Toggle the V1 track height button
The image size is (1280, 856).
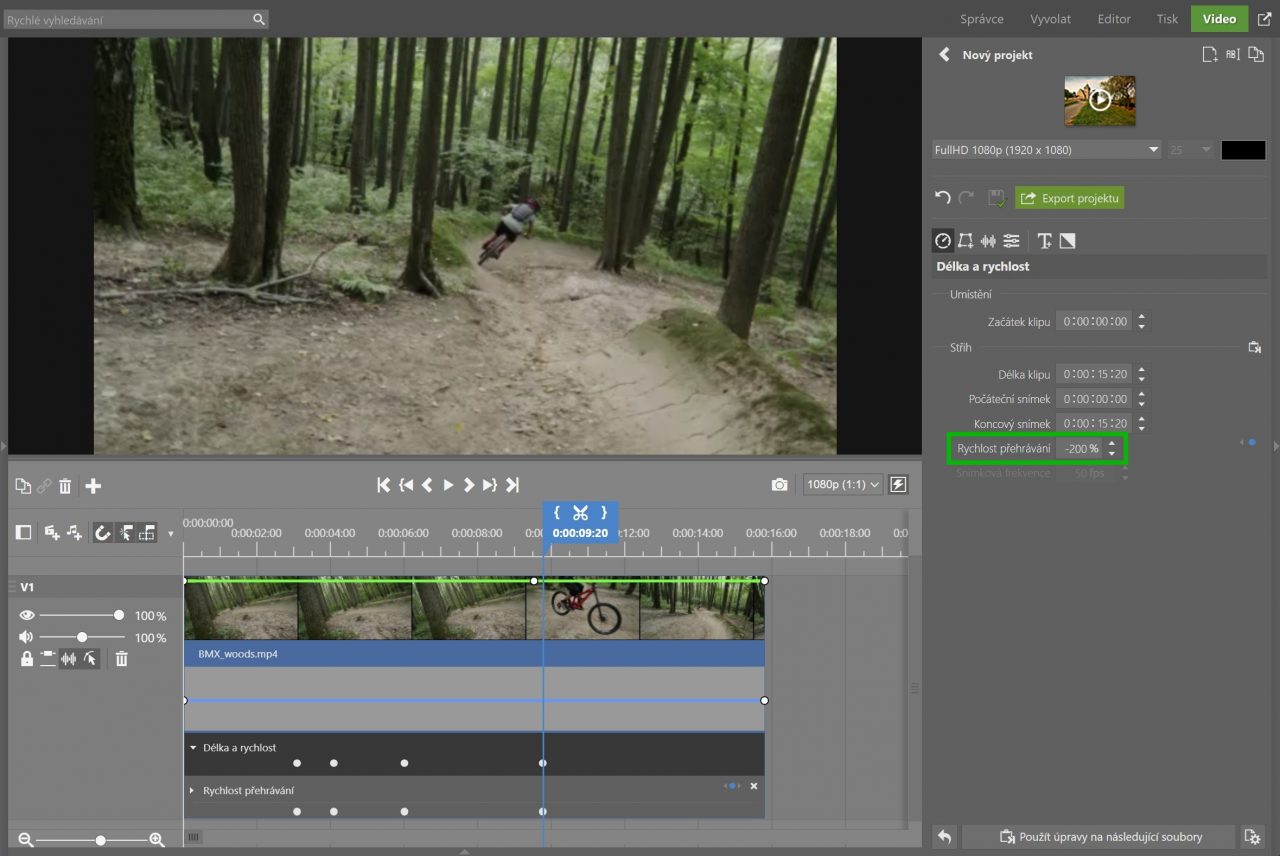pos(48,659)
